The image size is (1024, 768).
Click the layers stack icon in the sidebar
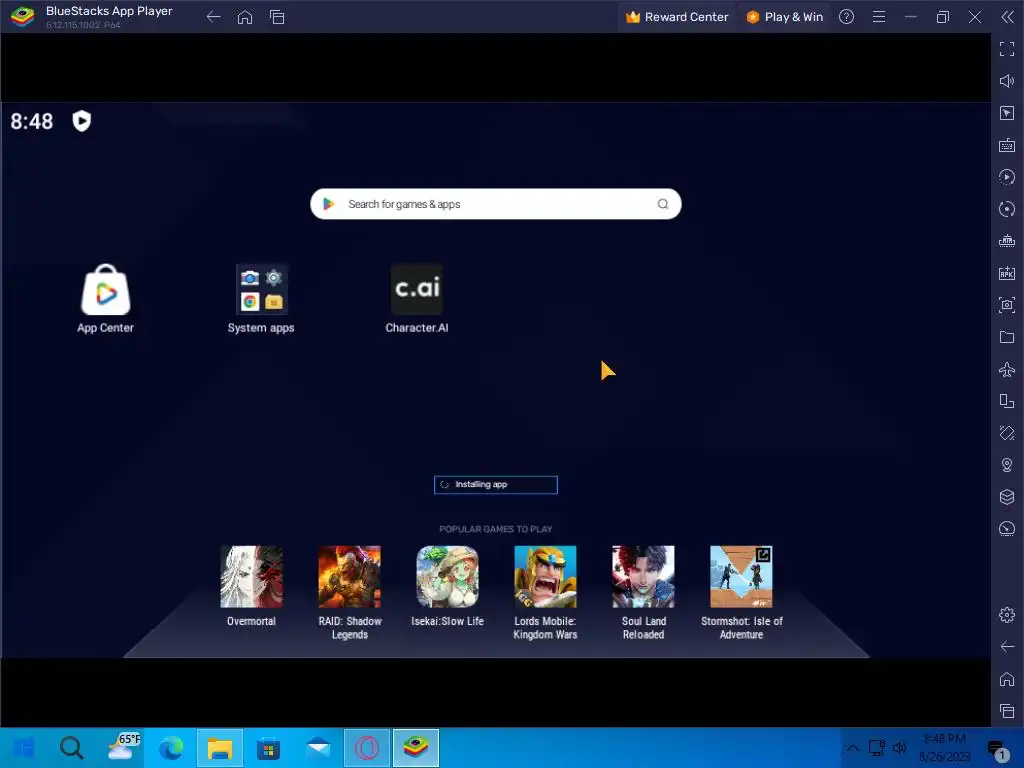1007,497
